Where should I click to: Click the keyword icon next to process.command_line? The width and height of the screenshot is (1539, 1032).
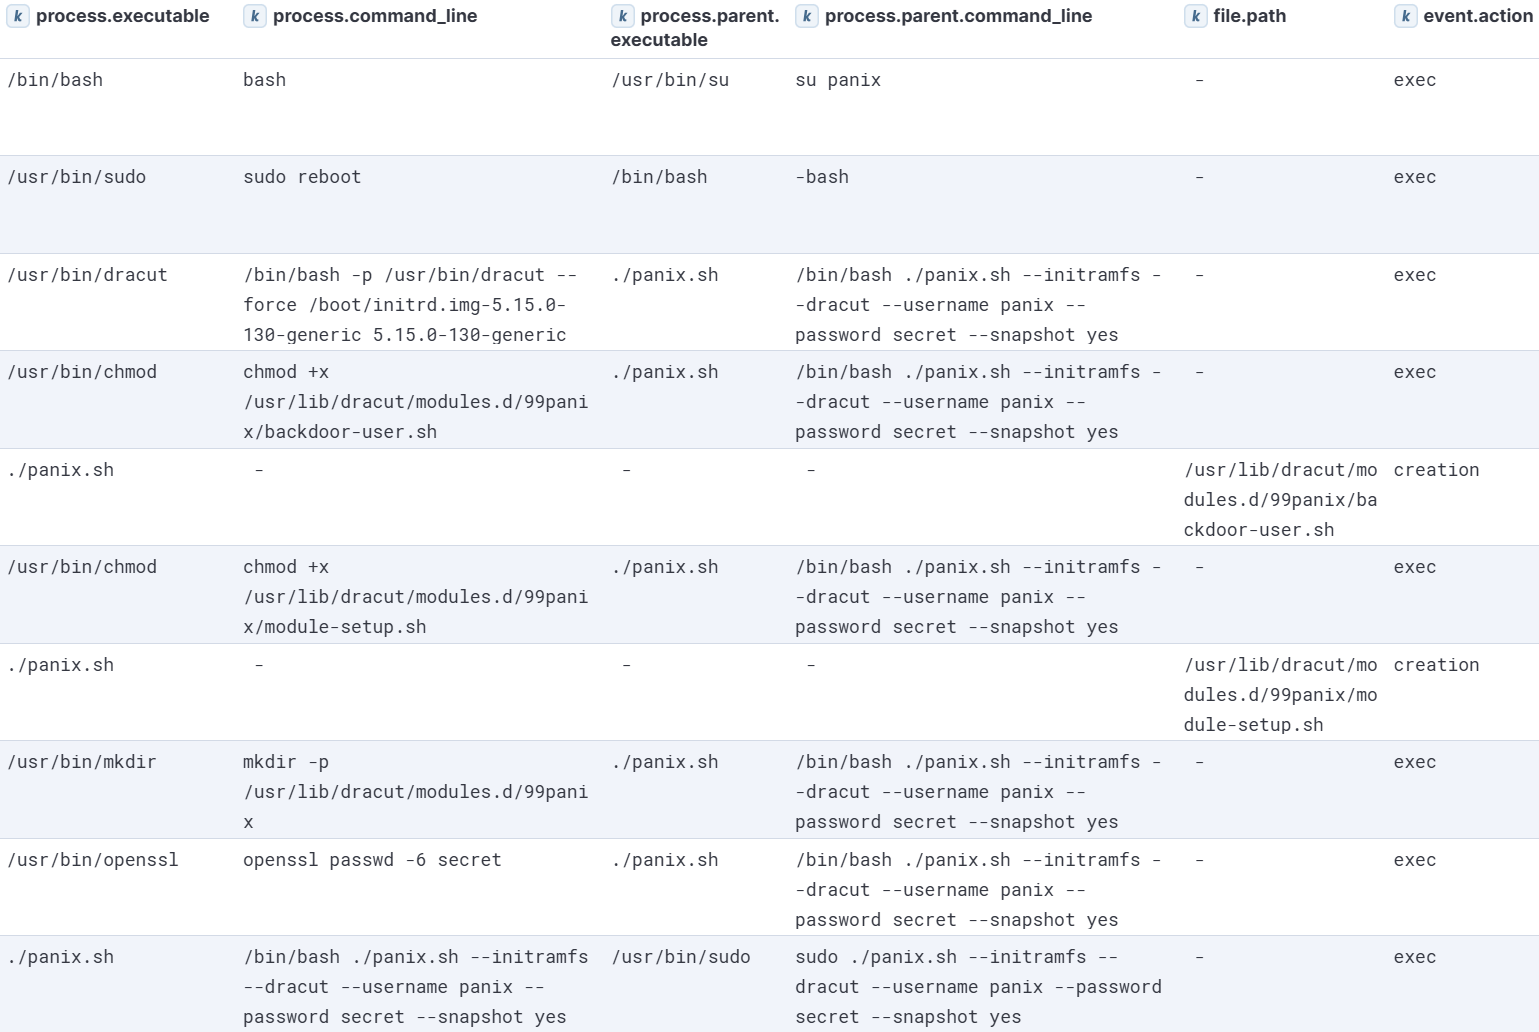(x=255, y=16)
